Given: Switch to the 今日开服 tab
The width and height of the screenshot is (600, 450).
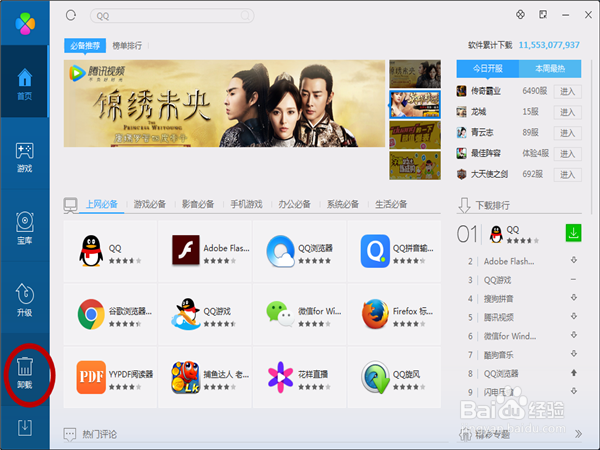Looking at the screenshot, I should 488,68.
